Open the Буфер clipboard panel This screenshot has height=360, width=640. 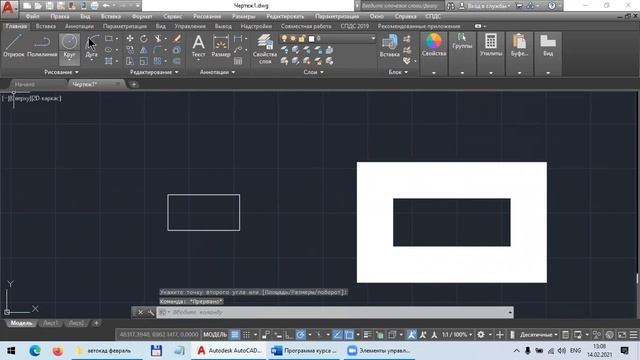pos(519,45)
